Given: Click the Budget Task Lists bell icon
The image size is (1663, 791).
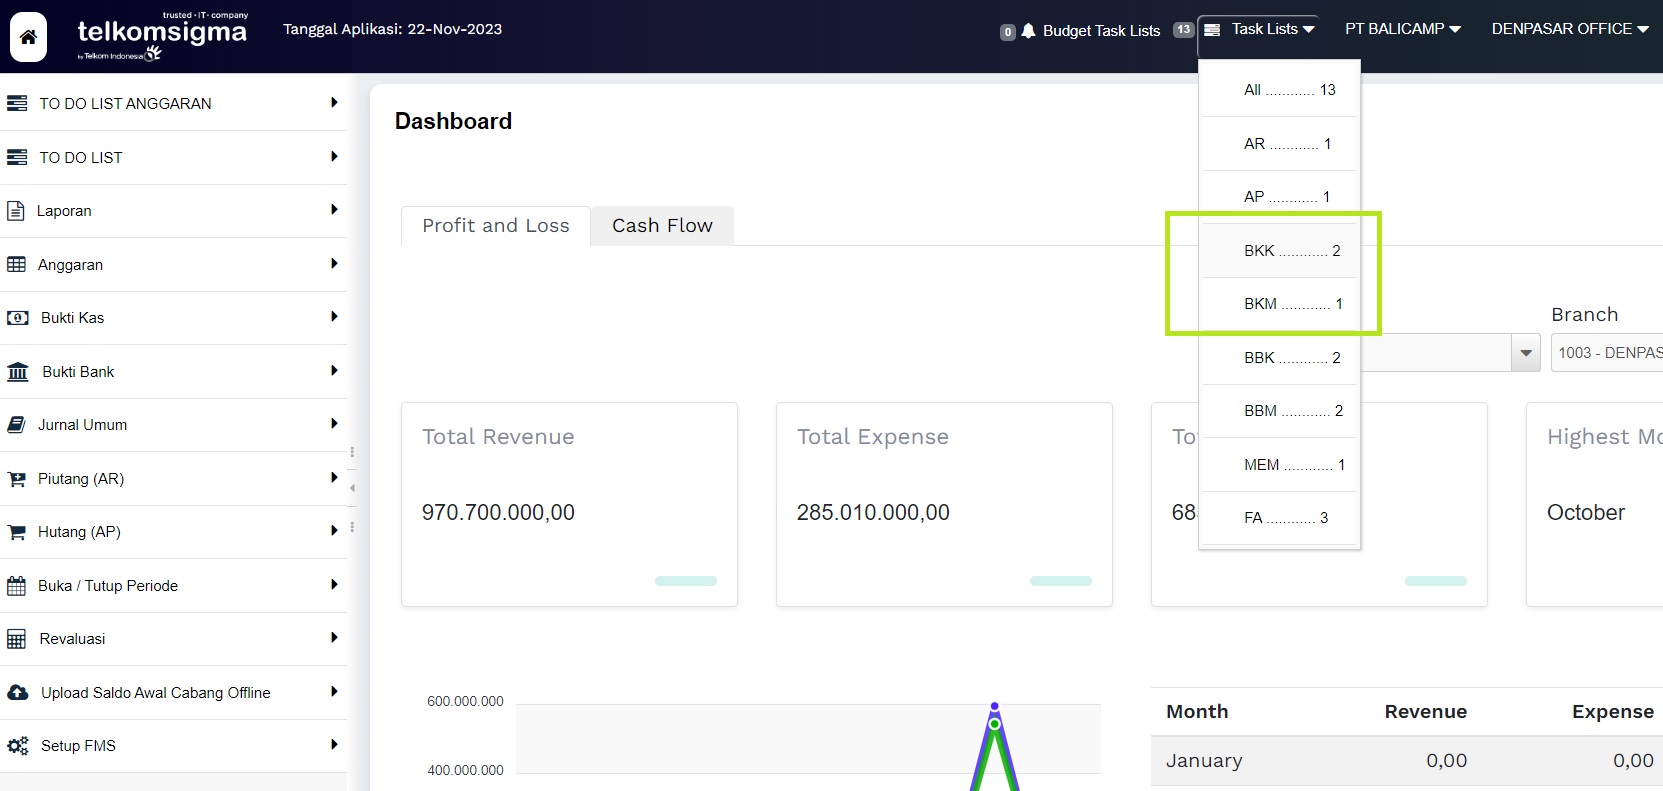Looking at the screenshot, I should click(1028, 31).
